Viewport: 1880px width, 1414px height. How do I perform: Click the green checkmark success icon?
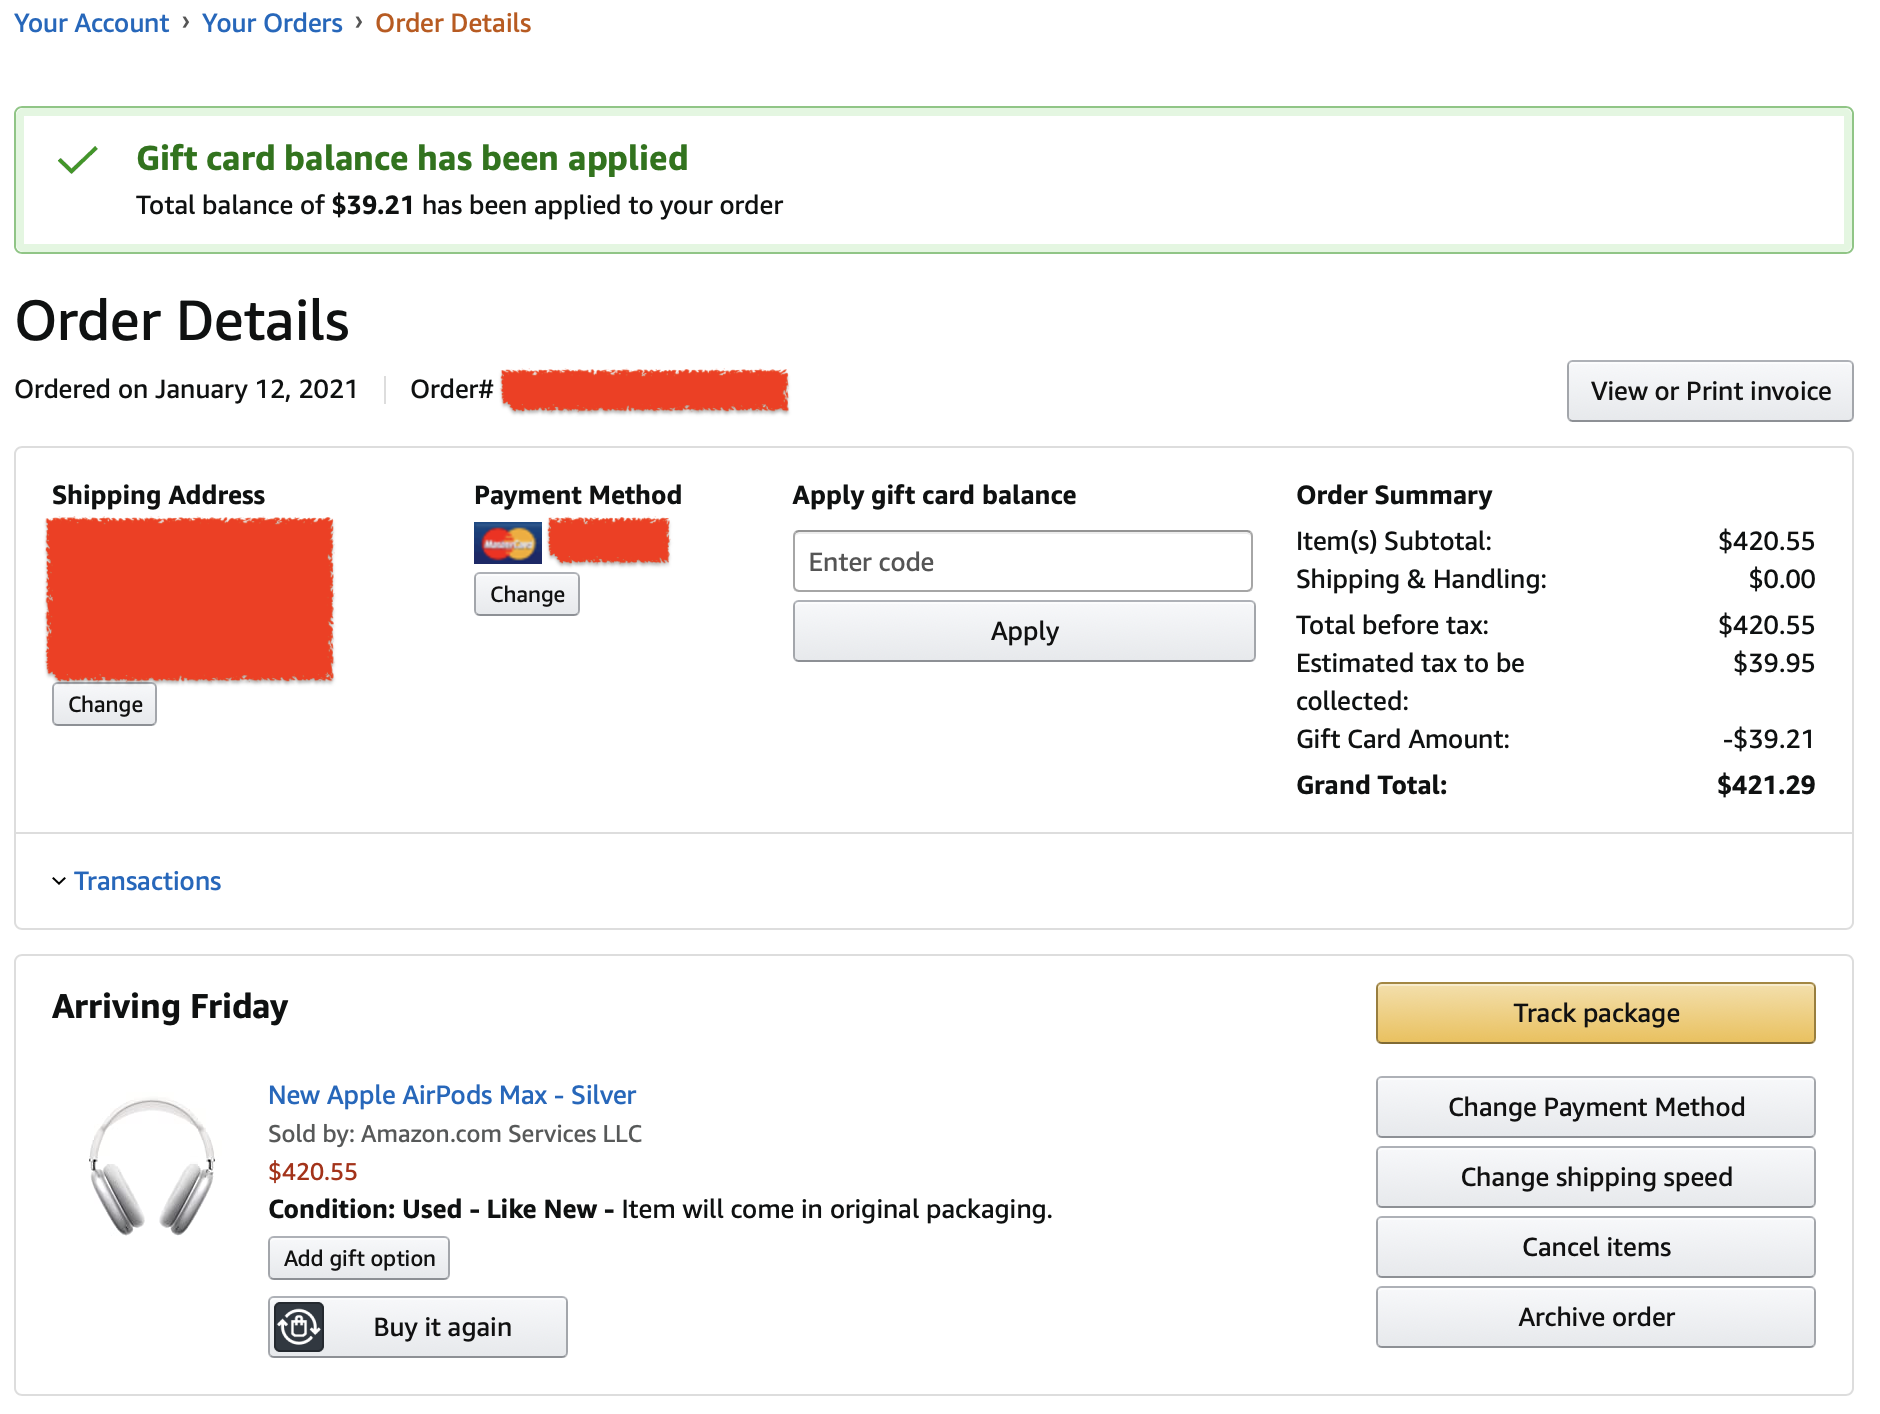(78, 160)
